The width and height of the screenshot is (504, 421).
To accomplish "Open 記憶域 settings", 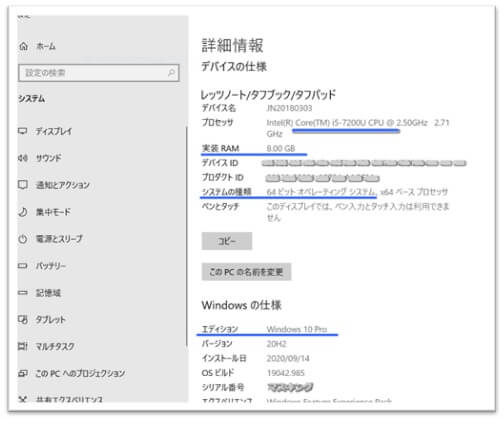I will coord(48,293).
